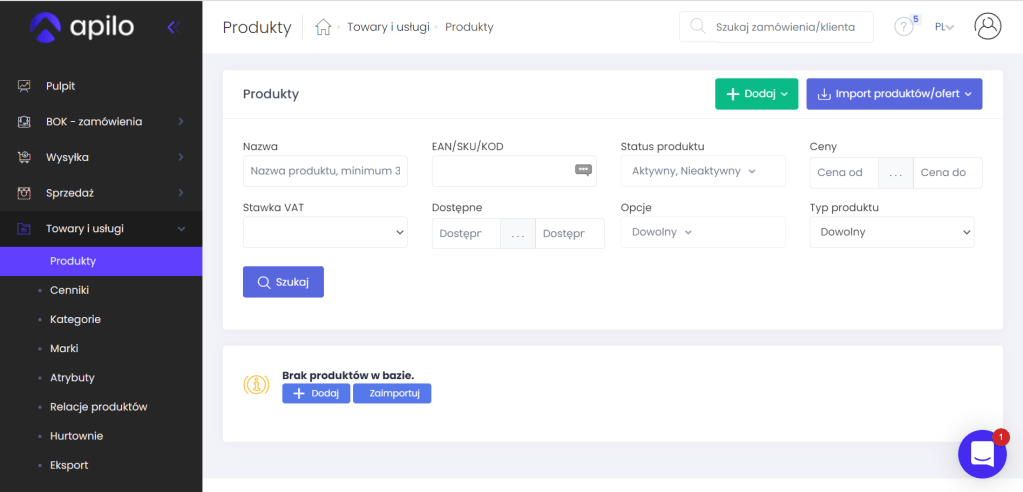Open the Typ produktu dropdown
The height and width of the screenshot is (492, 1023).
tap(892, 232)
